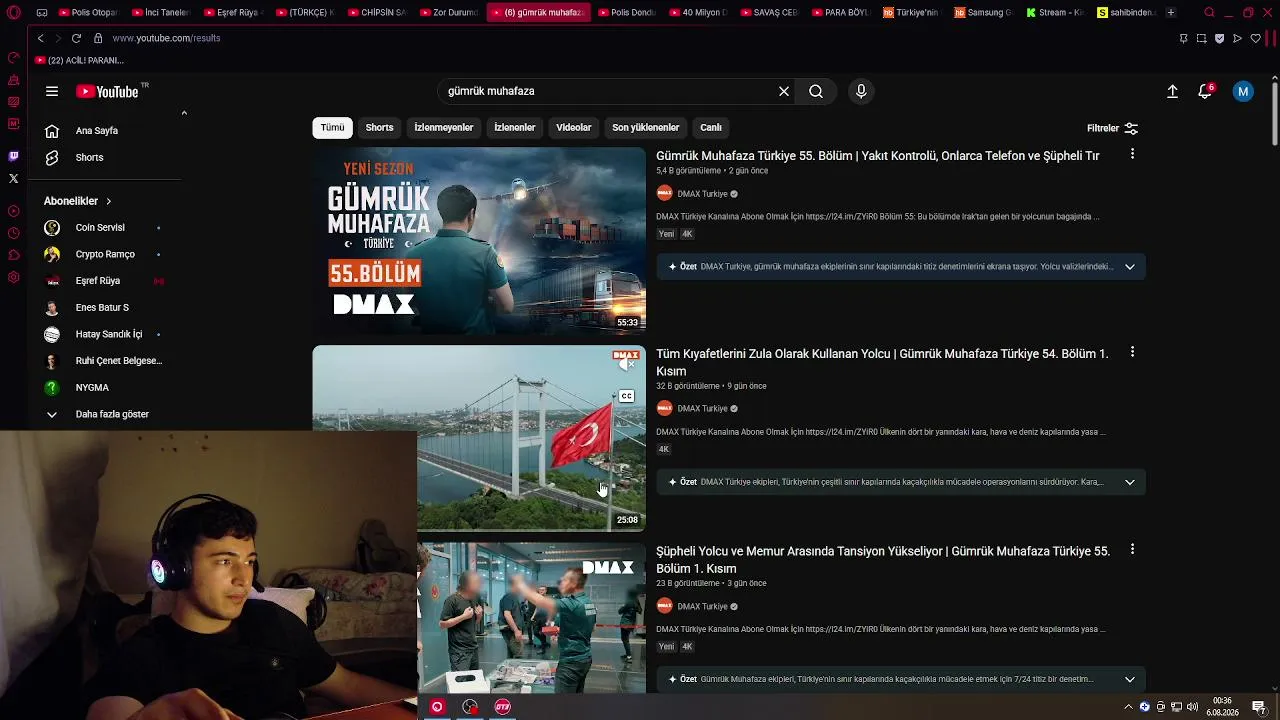Image resolution: width=1280 pixels, height=720 pixels.
Task: Open the Abonelikler subscriptions section
Action: click(78, 201)
